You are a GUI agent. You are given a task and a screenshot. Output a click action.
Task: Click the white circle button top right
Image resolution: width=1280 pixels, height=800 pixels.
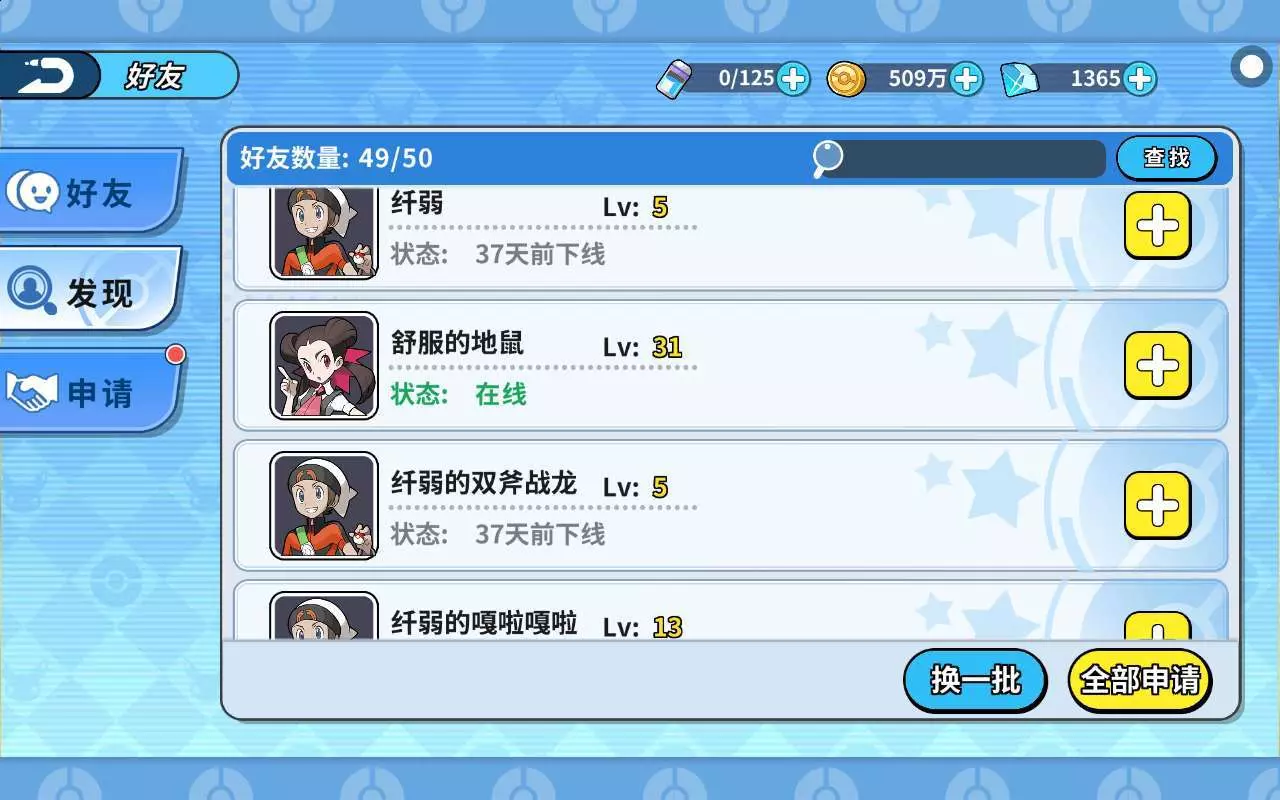(1252, 68)
